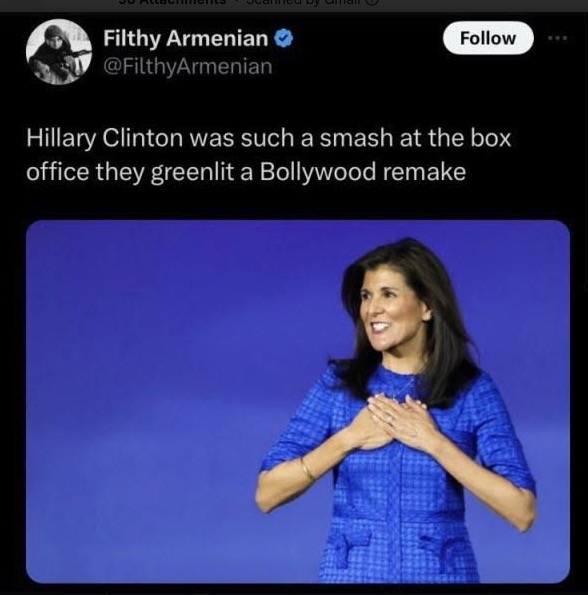Click the words Hillary Clinton in the tweet
The height and width of the screenshot is (595, 588).
coord(104,138)
